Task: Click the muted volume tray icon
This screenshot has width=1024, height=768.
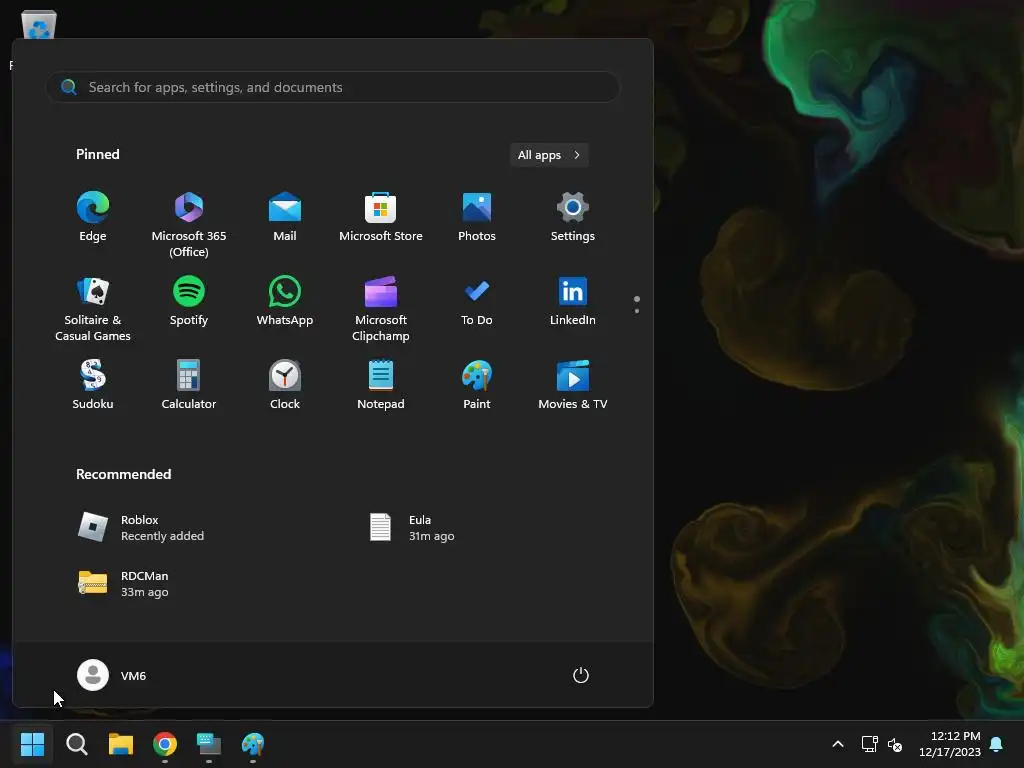Action: pyautogui.click(x=895, y=744)
